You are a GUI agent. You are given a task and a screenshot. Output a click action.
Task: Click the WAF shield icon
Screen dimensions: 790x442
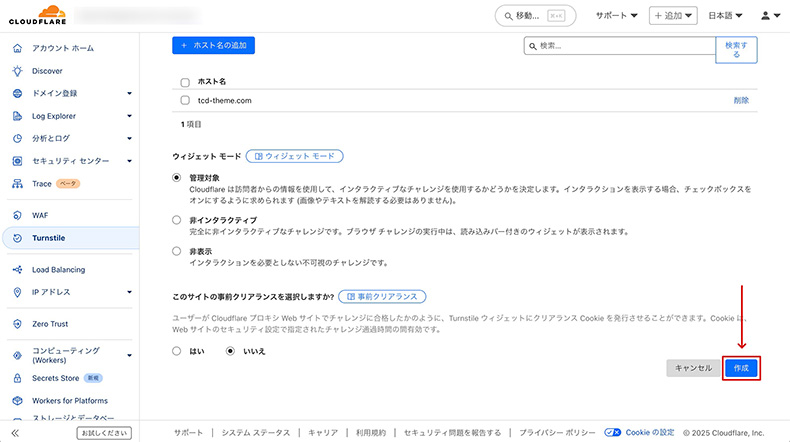(17, 215)
